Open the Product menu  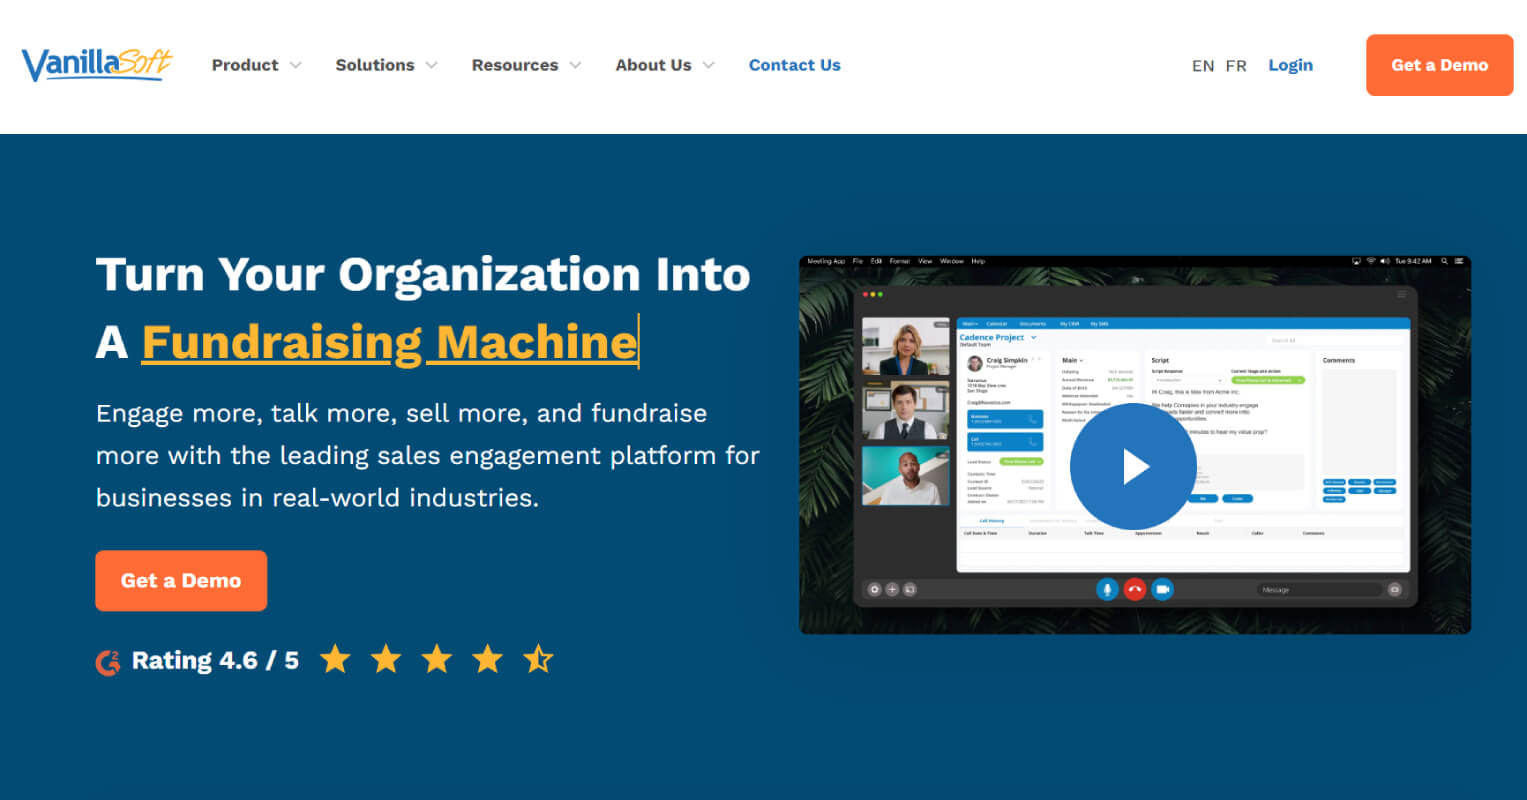click(245, 65)
